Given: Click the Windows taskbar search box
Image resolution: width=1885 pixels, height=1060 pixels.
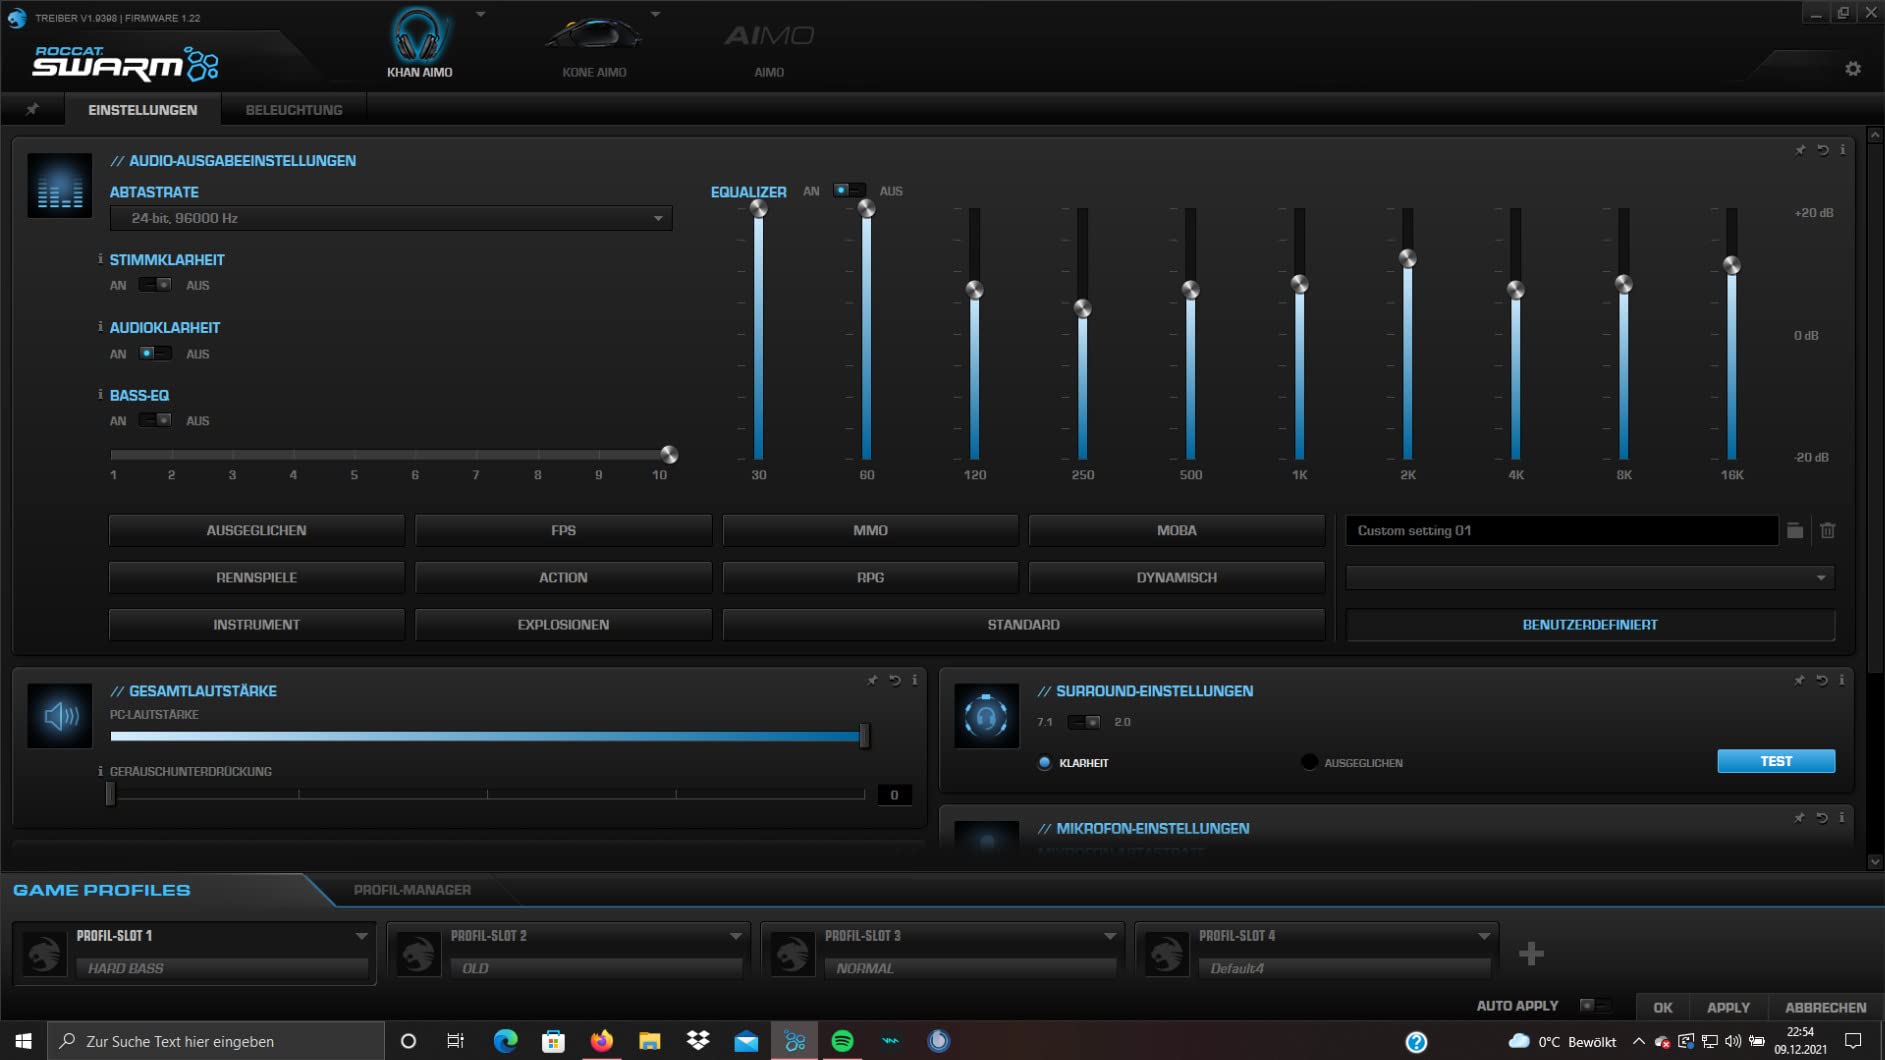Looking at the screenshot, I should point(216,1041).
